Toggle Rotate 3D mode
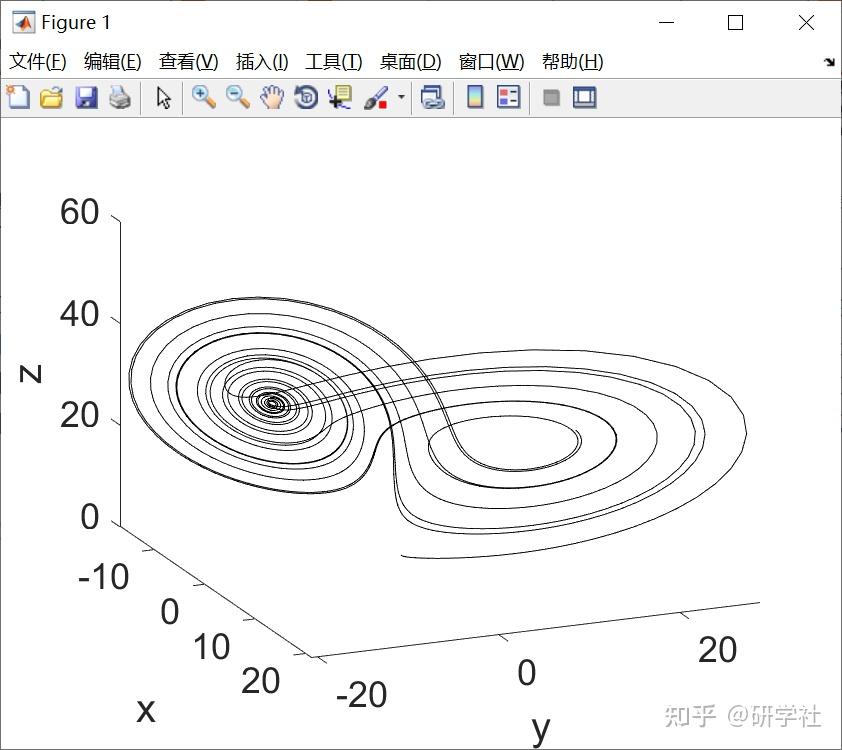This screenshot has width=842, height=750. pos(305,97)
